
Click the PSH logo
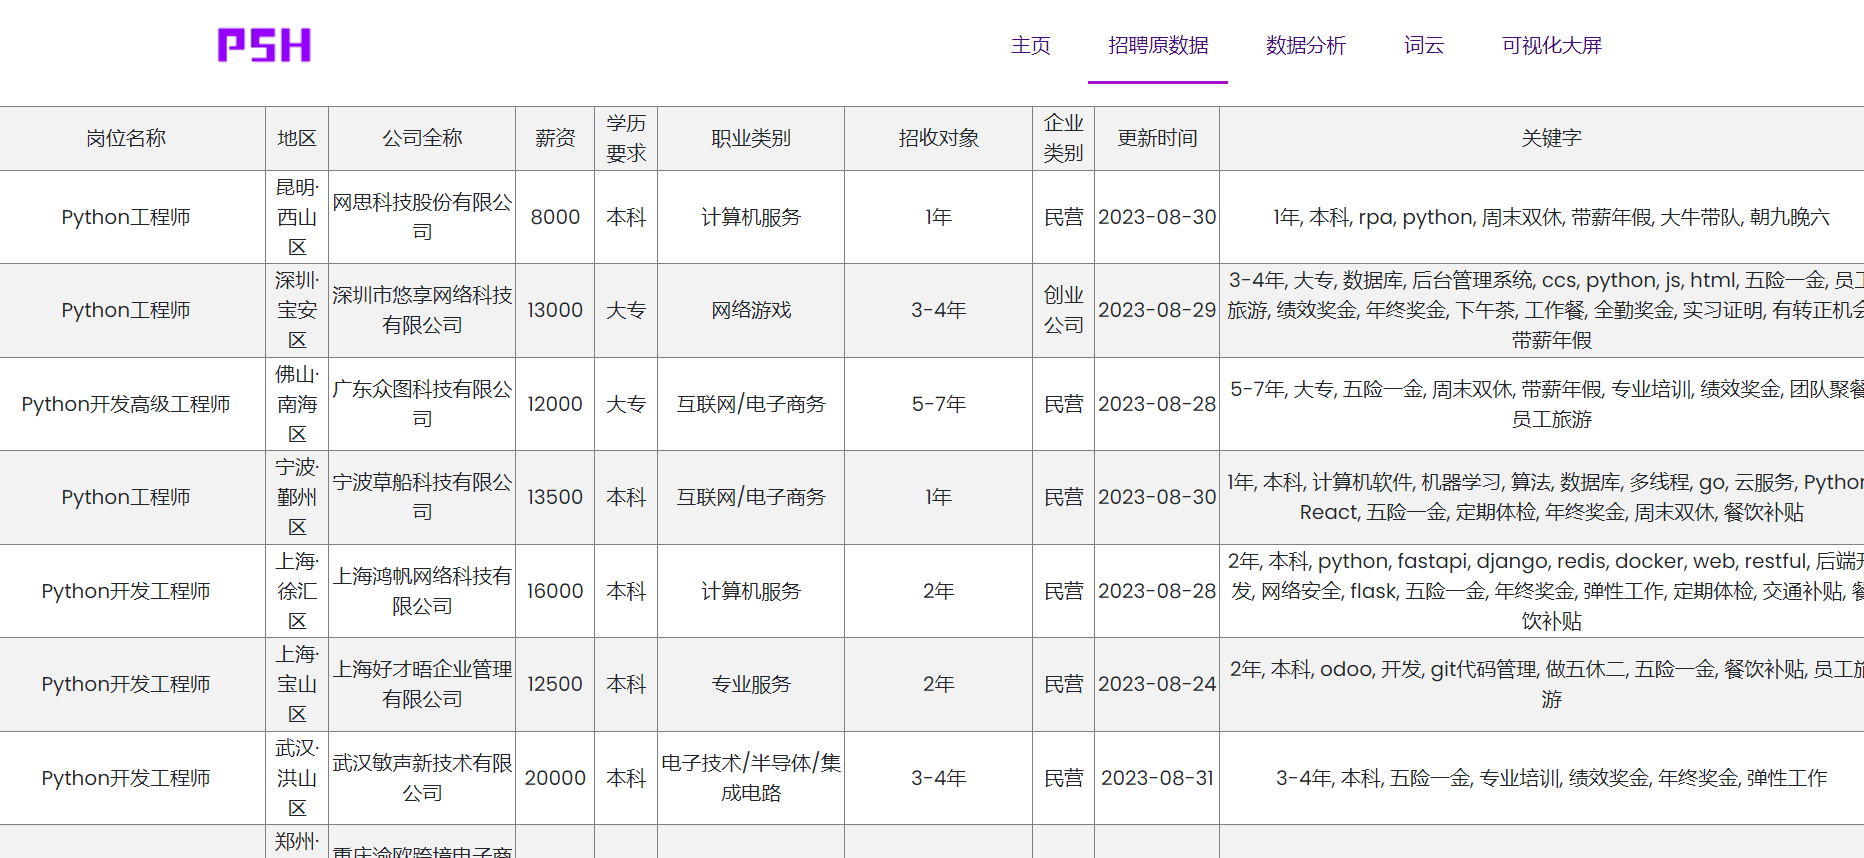pos(264,45)
